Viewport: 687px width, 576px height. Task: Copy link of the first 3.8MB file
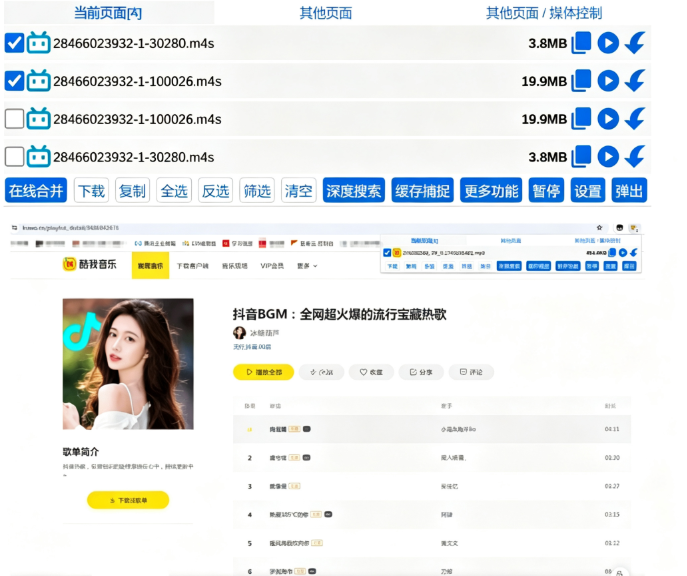coord(581,43)
